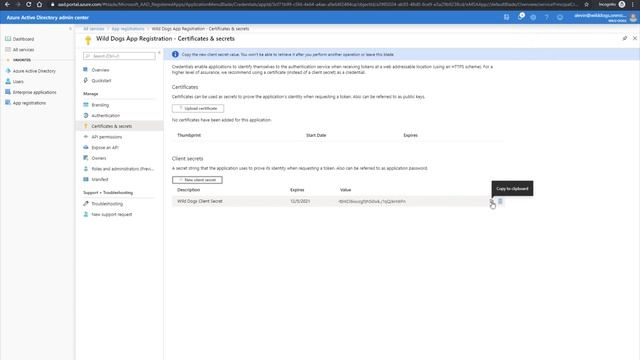The image size is (640, 360).
Task: Bookmark this page with star icon
Action: point(587,4)
